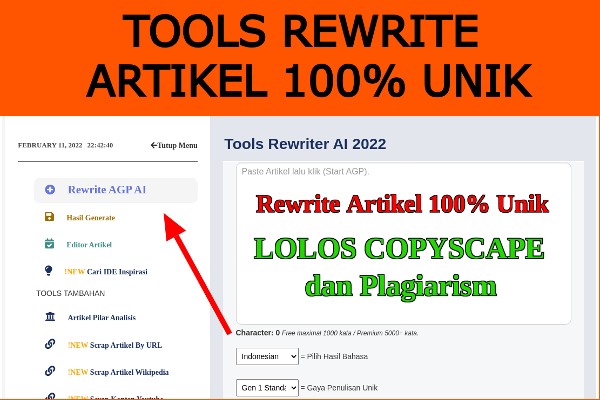Open Cari IDE Inspirasi tool
The width and height of the screenshot is (600, 400).
click(x=106, y=271)
